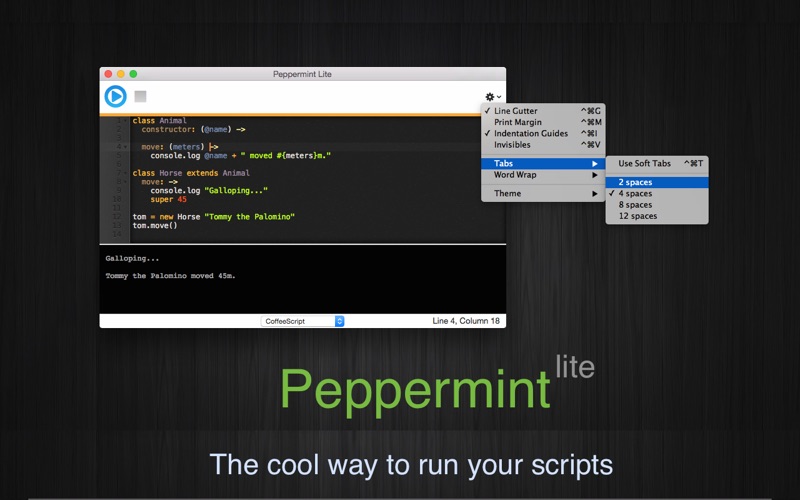Viewport: 800px width, 500px height.
Task: Click 'super 45' code line
Action: (x=168, y=199)
